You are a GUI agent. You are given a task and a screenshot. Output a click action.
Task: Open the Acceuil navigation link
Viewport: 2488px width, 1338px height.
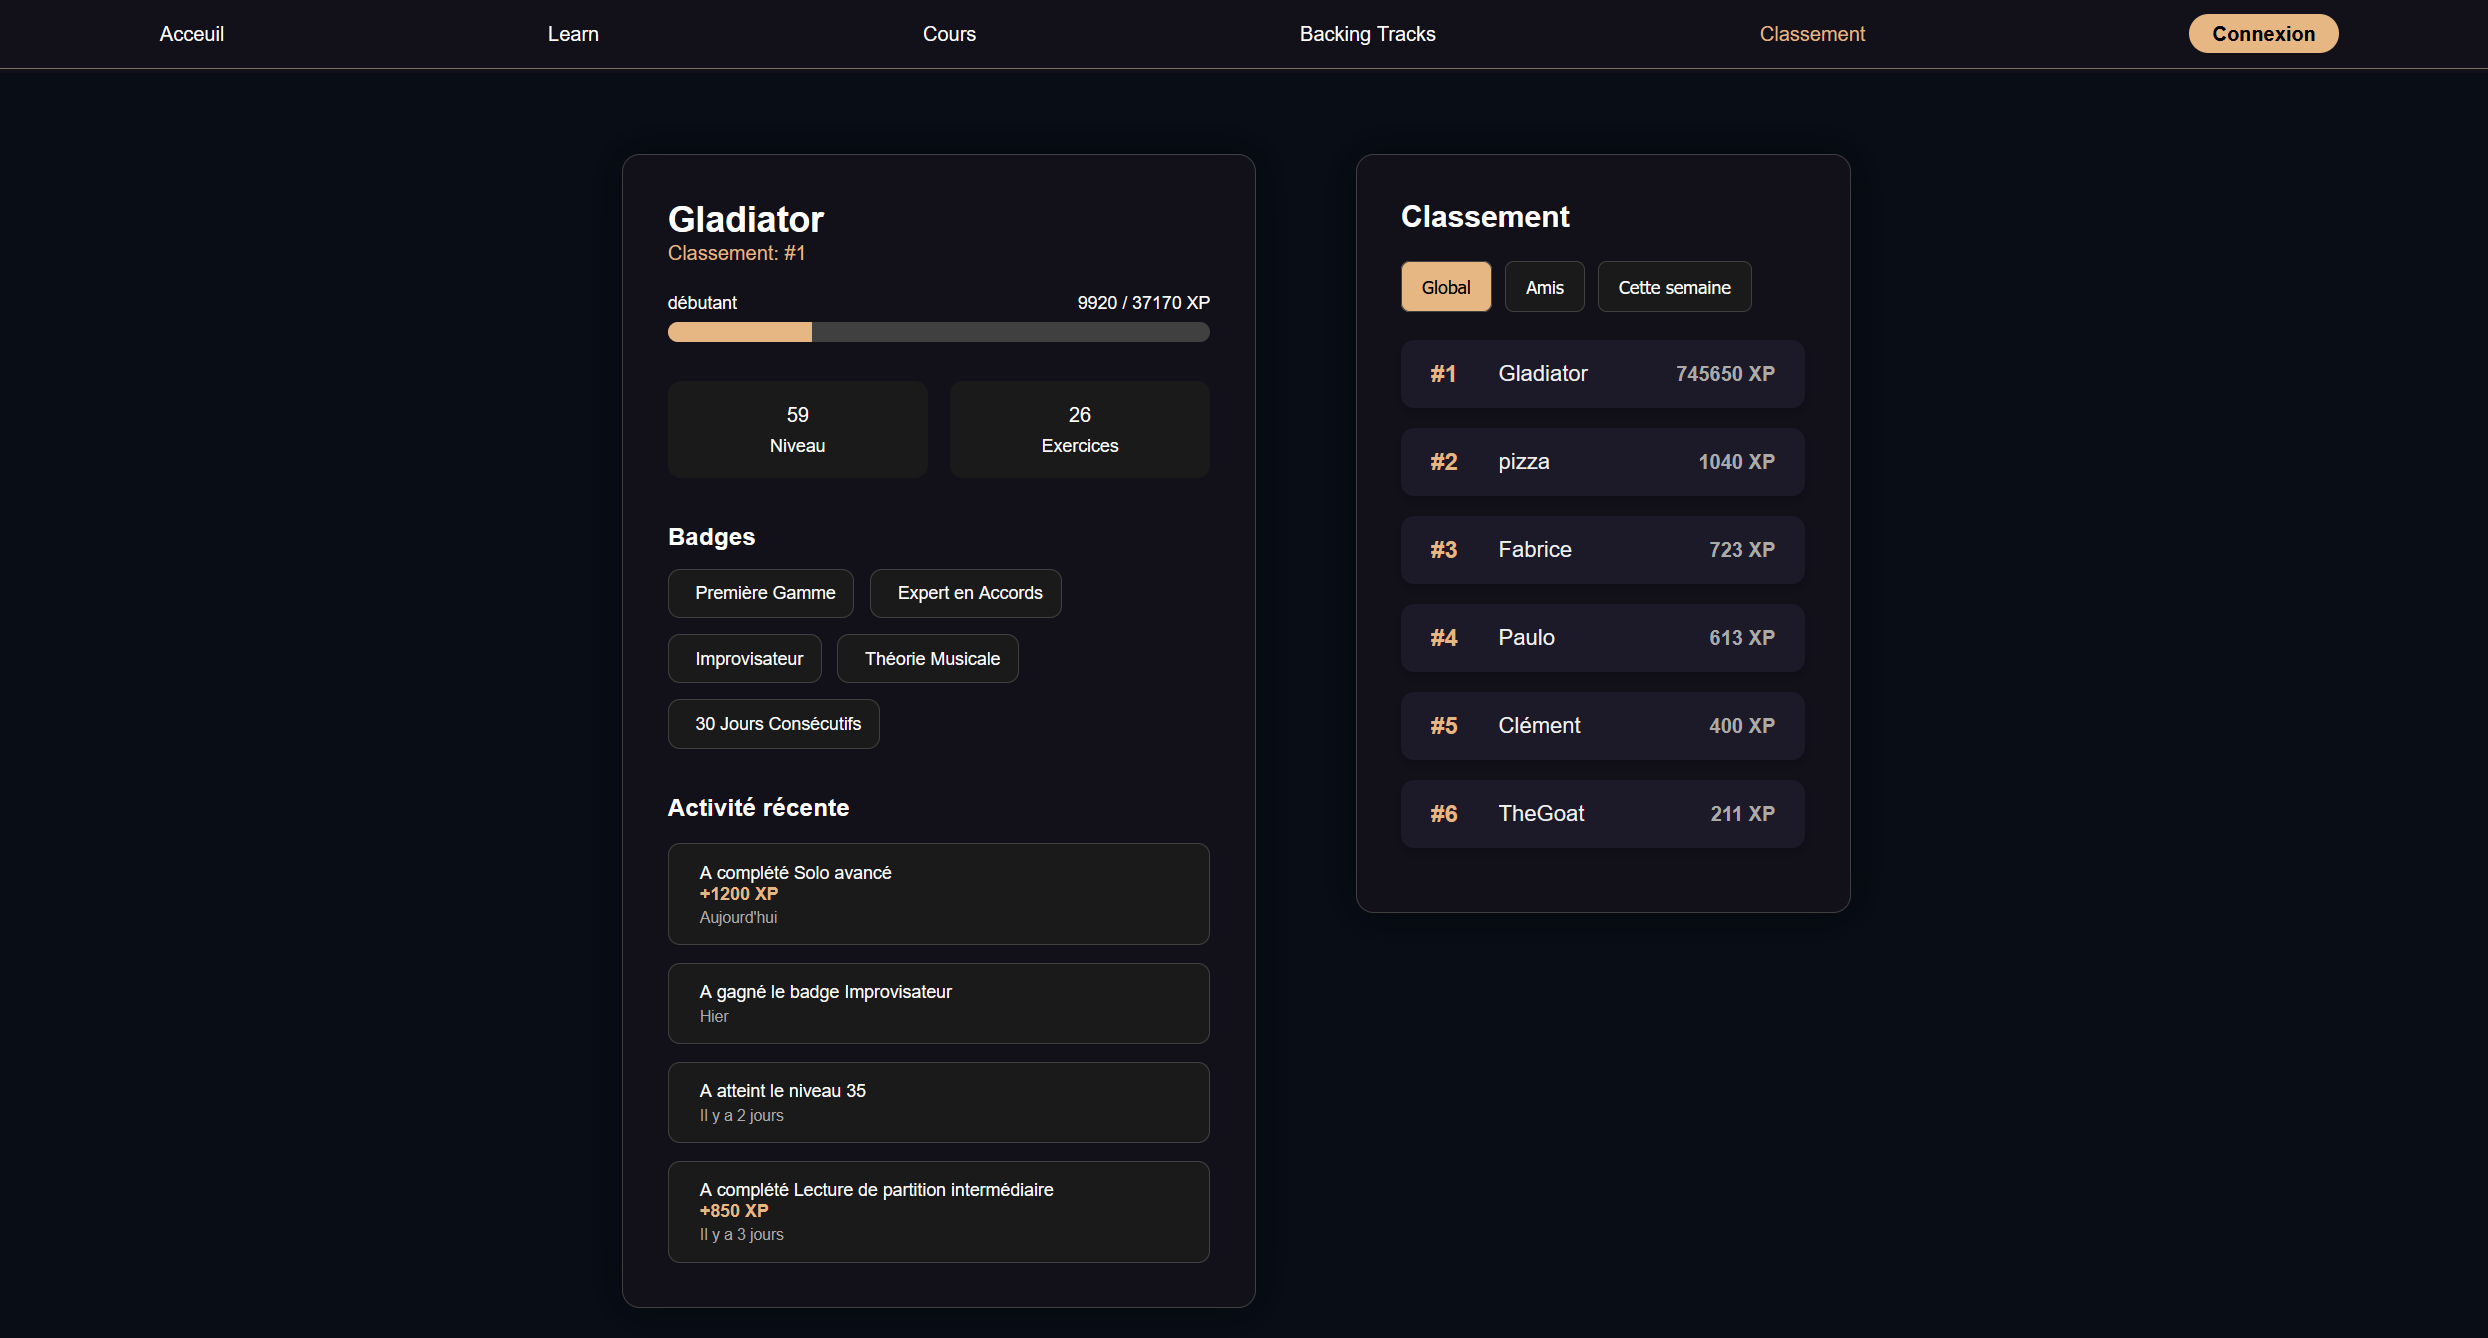tap(191, 34)
